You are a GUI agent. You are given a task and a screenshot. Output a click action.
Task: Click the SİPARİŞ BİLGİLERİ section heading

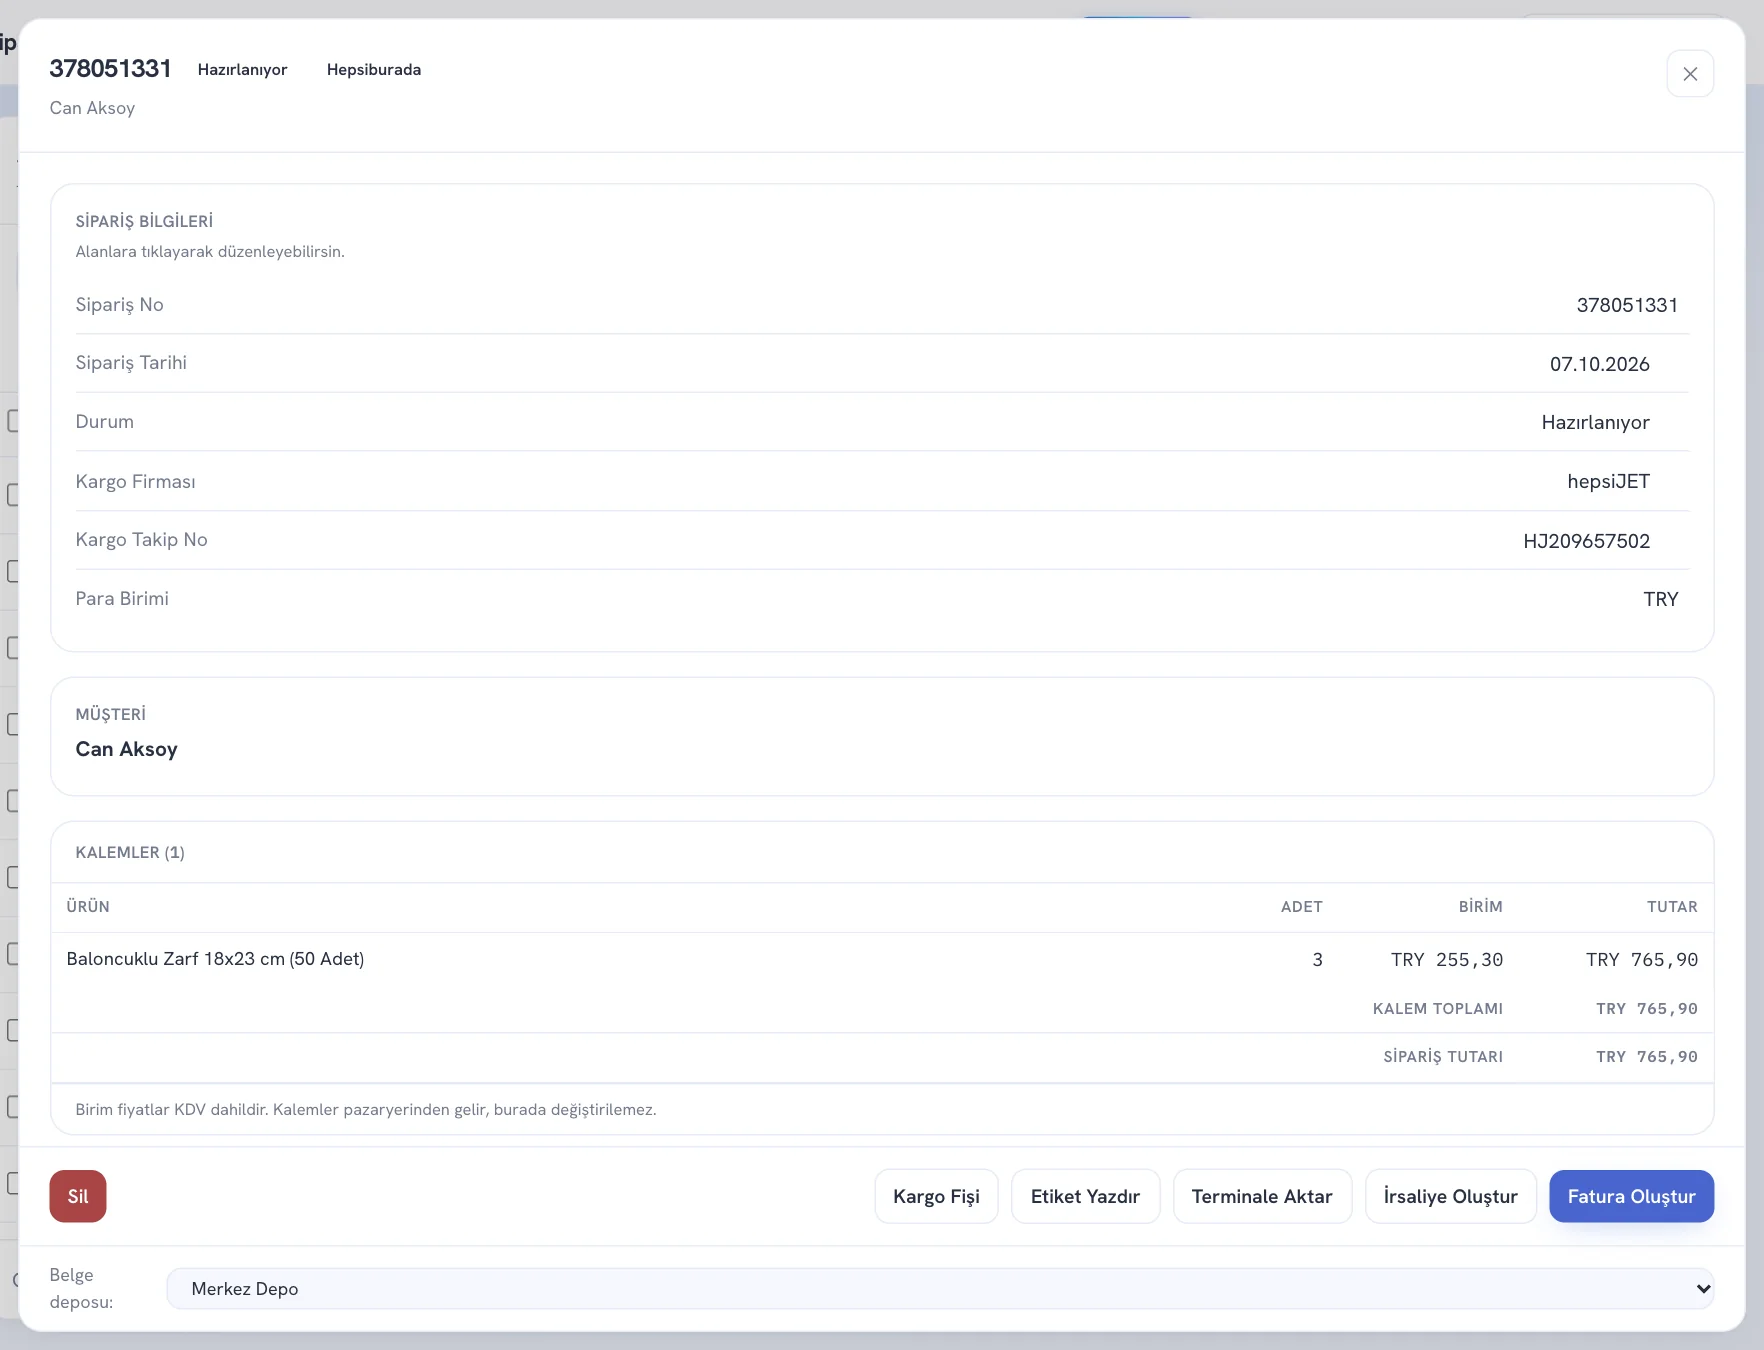point(144,221)
